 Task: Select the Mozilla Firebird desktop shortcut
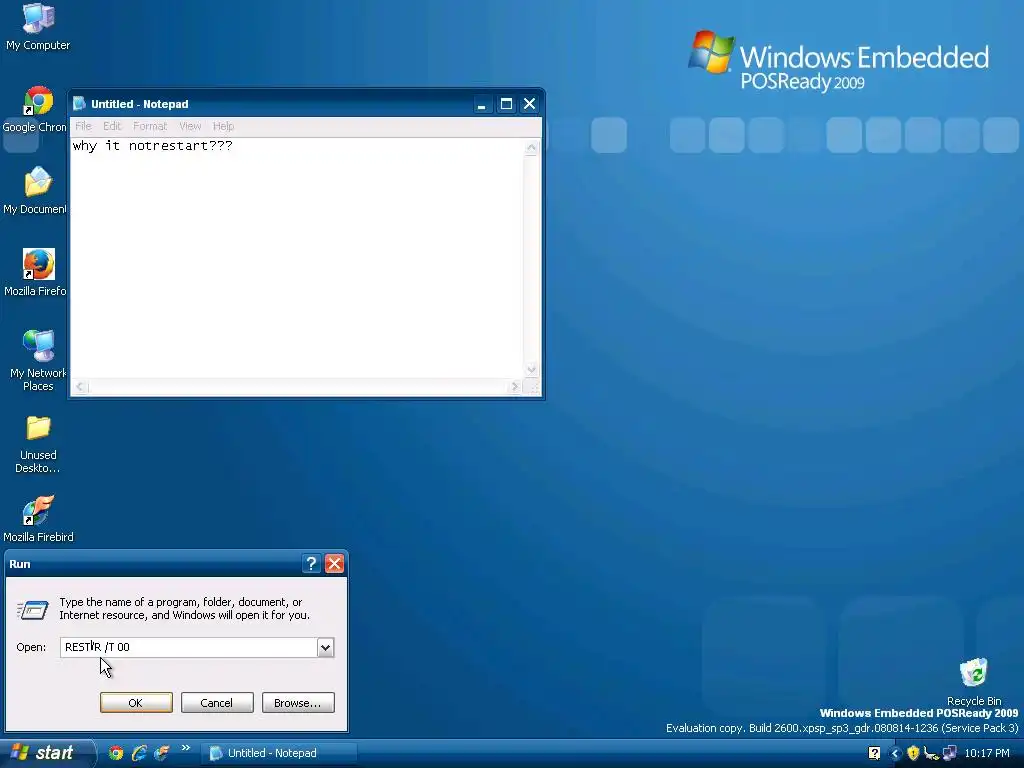[39, 519]
